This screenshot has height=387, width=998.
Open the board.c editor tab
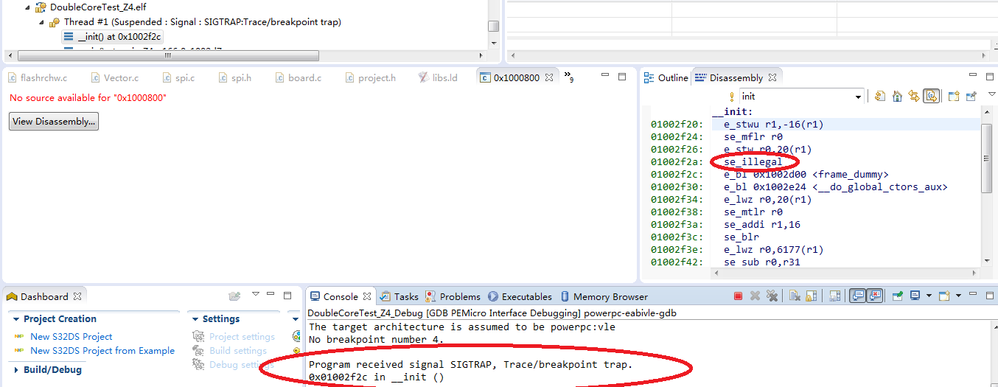[299, 78]
